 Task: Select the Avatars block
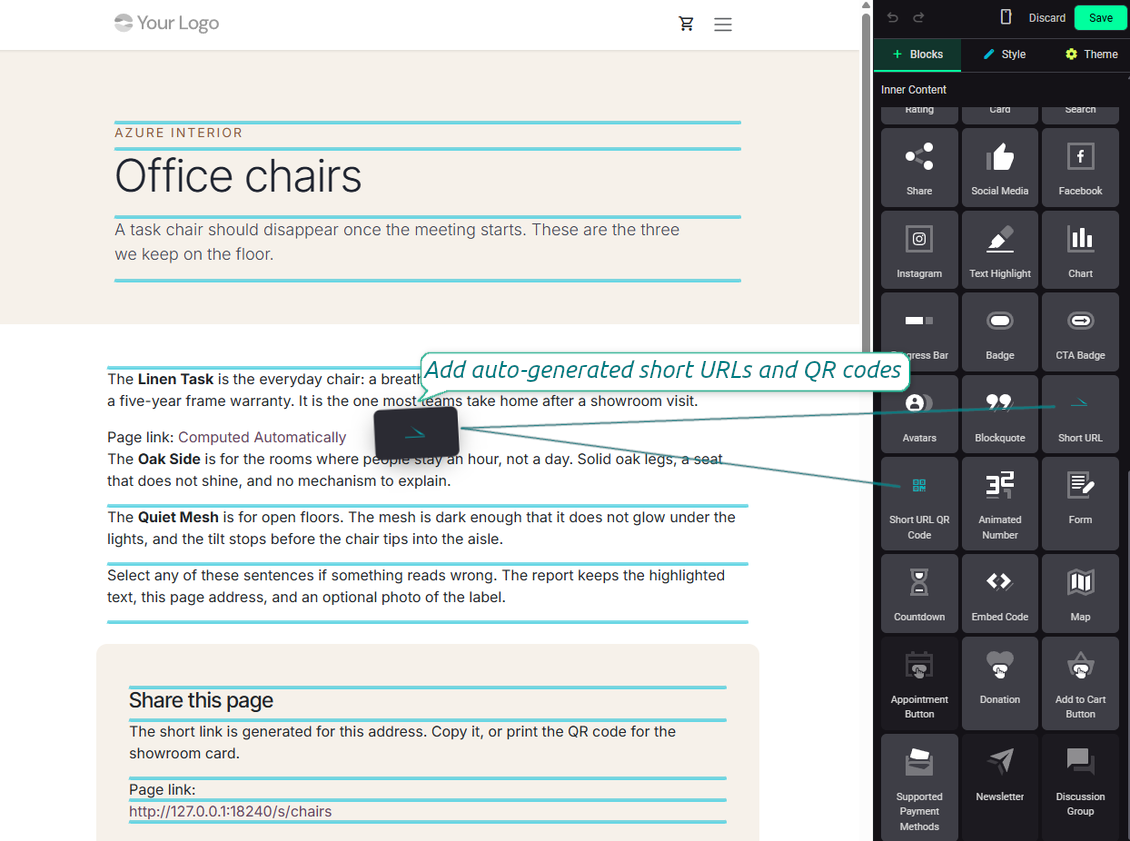click(x=919, y=414)
